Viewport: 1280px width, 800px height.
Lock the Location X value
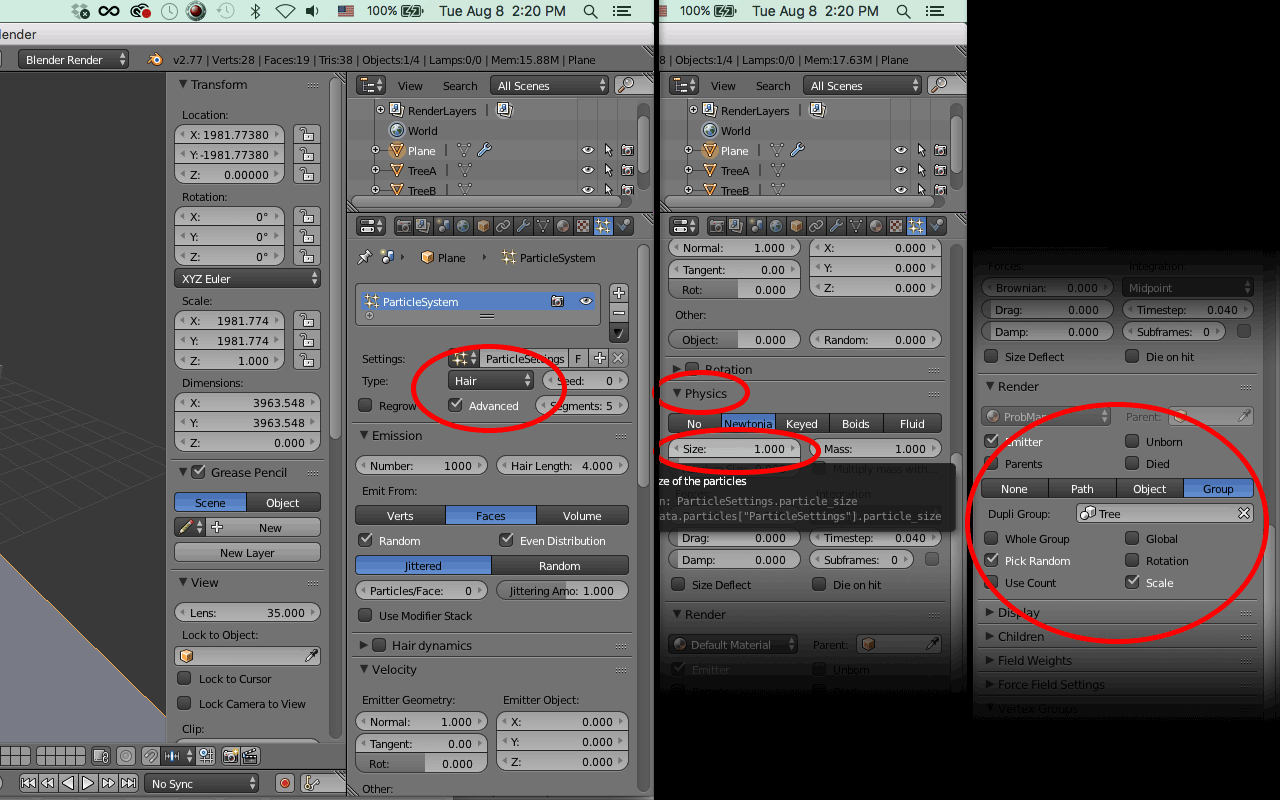click(x=307, y=135)
